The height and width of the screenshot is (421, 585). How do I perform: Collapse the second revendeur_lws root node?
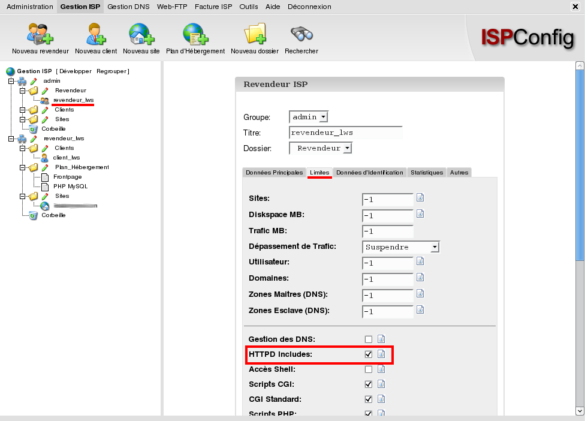click(11, 139)
